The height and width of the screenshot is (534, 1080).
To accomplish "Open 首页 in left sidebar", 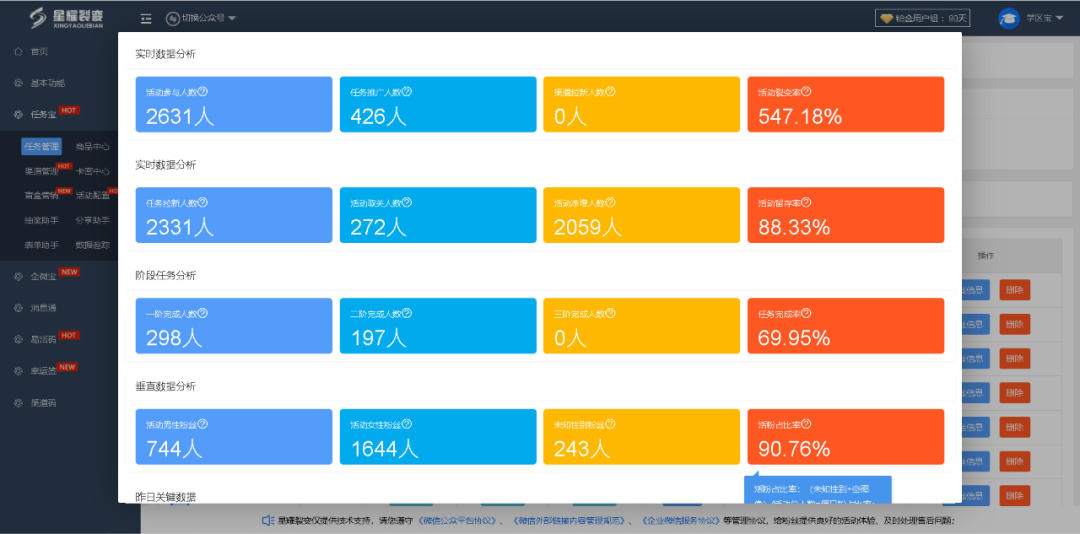I will [x=39, y=51].
